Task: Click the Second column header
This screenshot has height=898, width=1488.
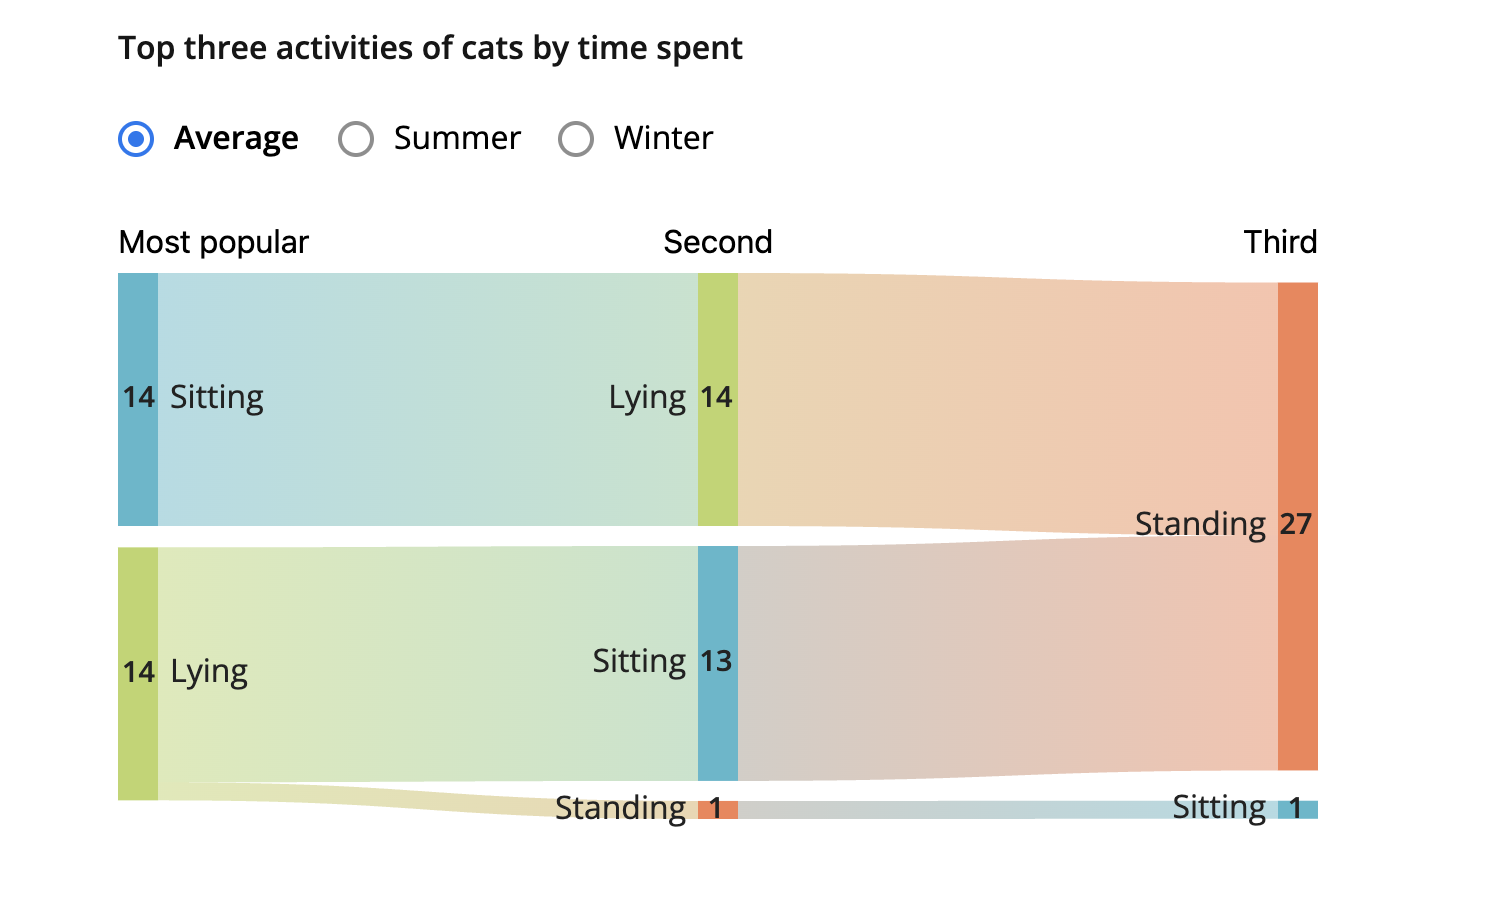Action: pos(717,242)
